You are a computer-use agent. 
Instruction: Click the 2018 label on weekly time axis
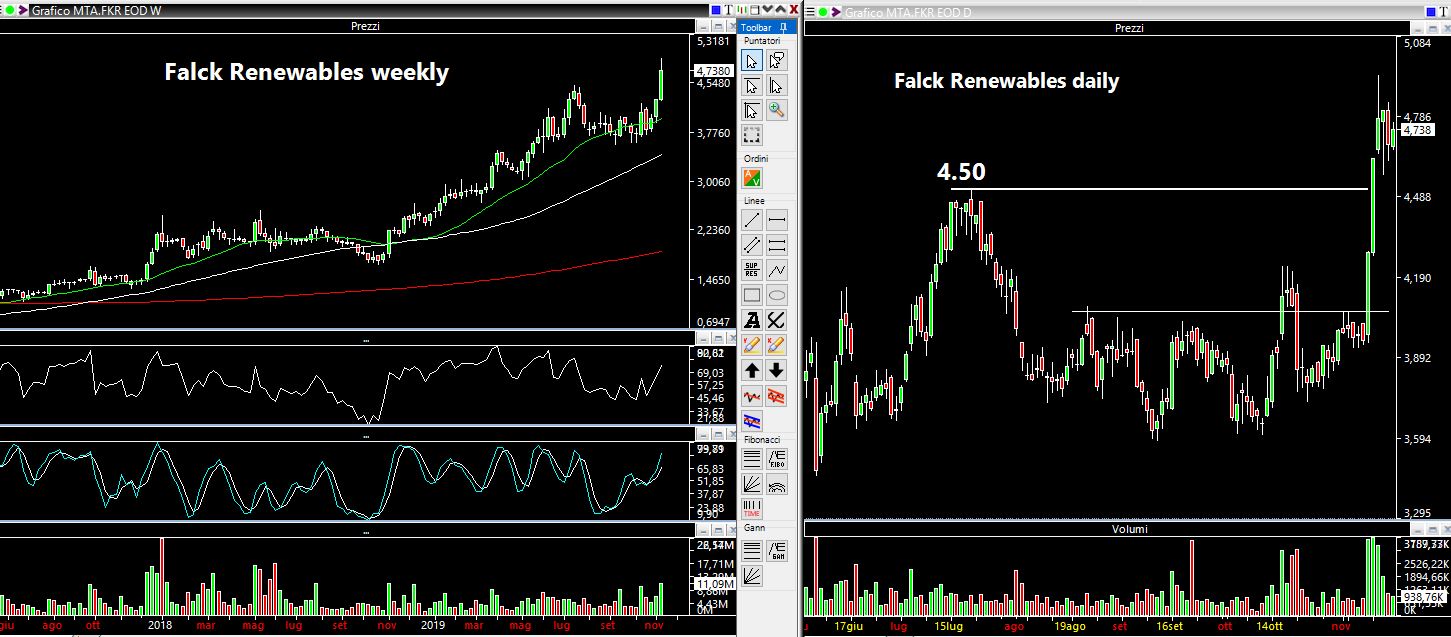[x=160, y=625]
